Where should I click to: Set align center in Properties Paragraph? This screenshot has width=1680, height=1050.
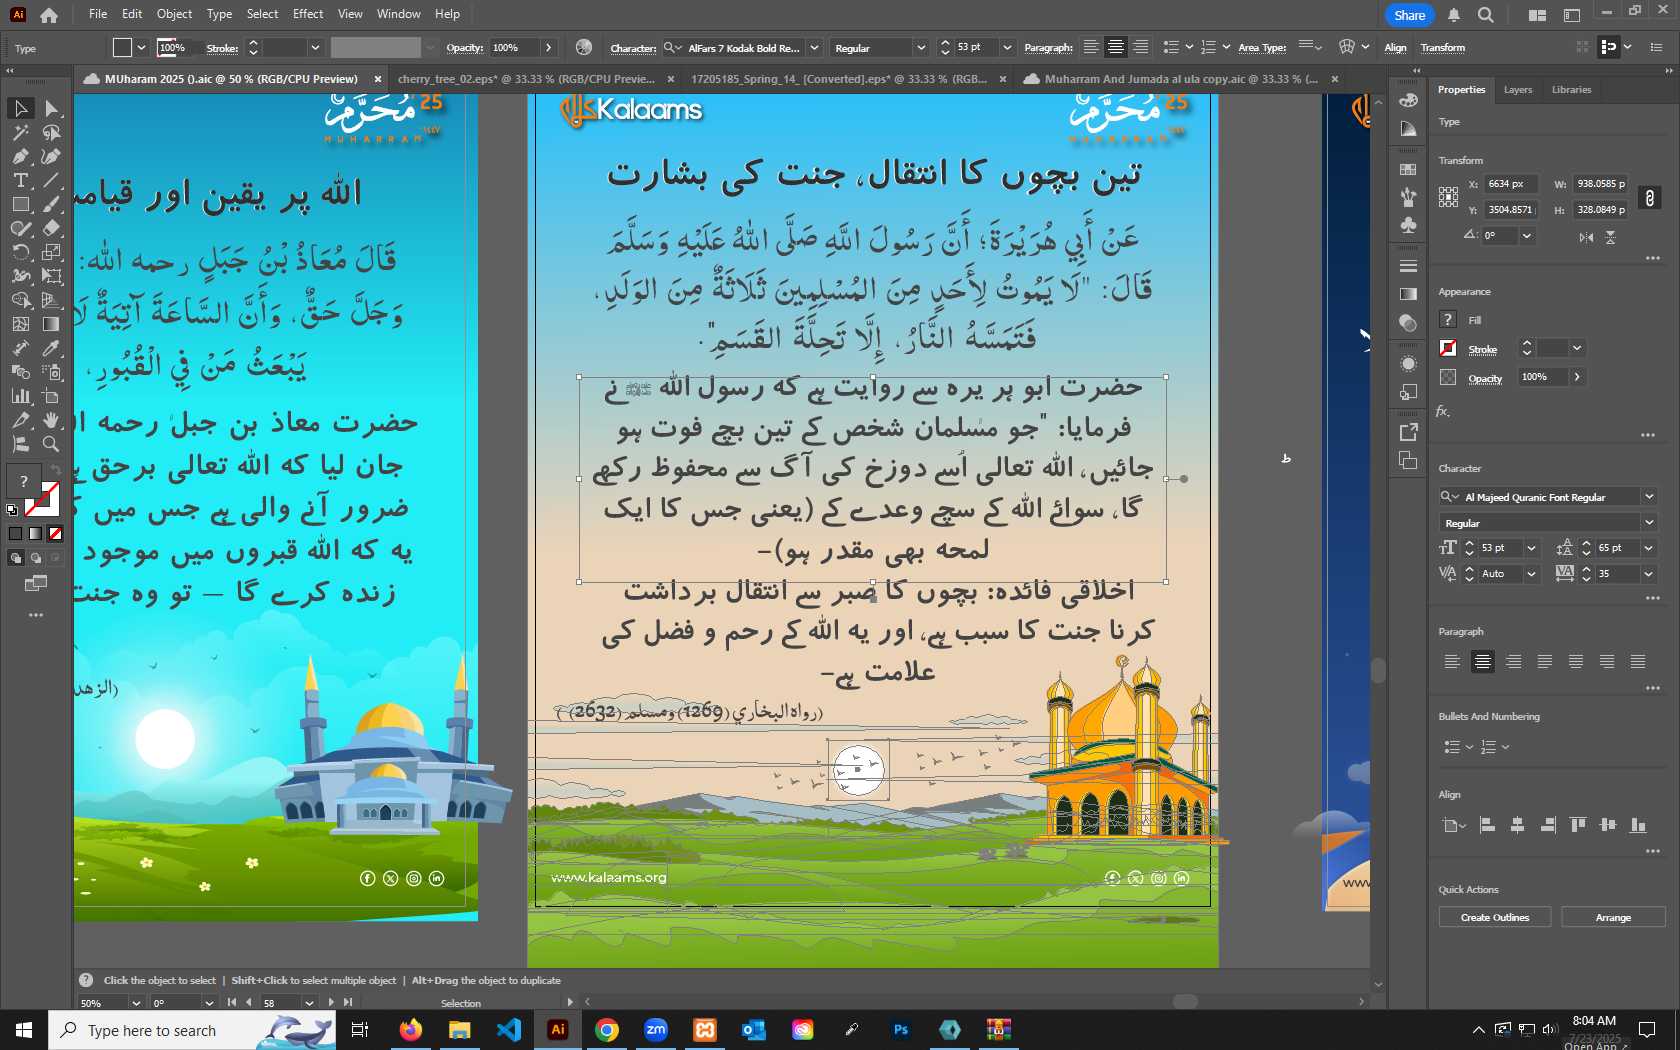click(1483, 661)
